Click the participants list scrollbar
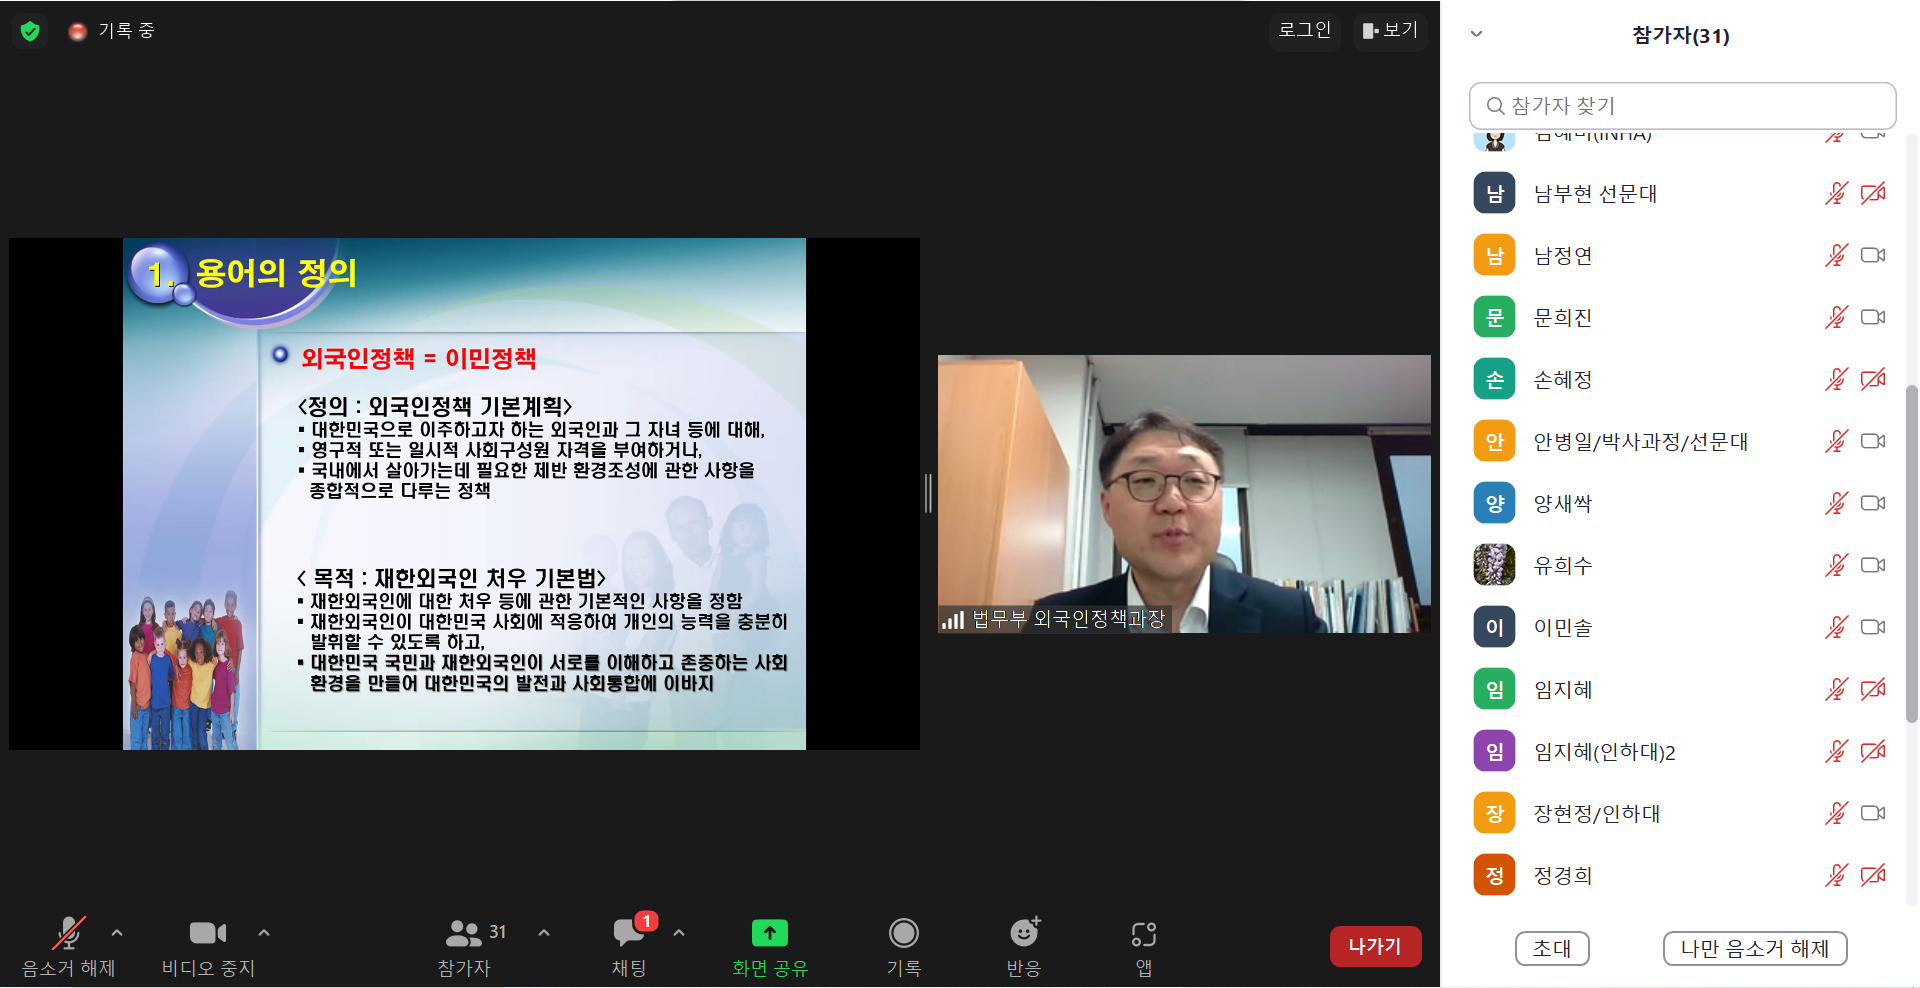This screenshot has height=988, width=1920. [x=1911, y=553]
